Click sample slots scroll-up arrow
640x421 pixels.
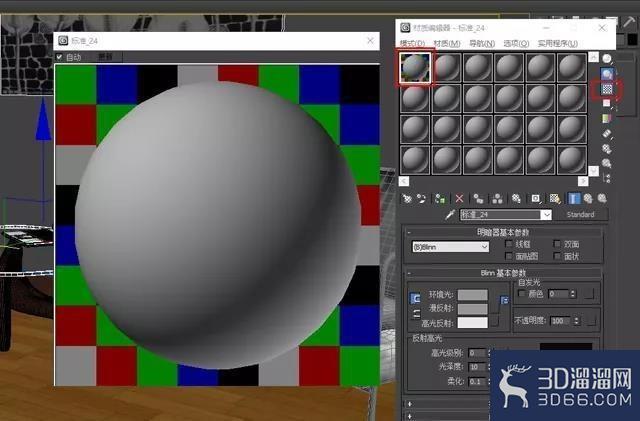[594, 57]
